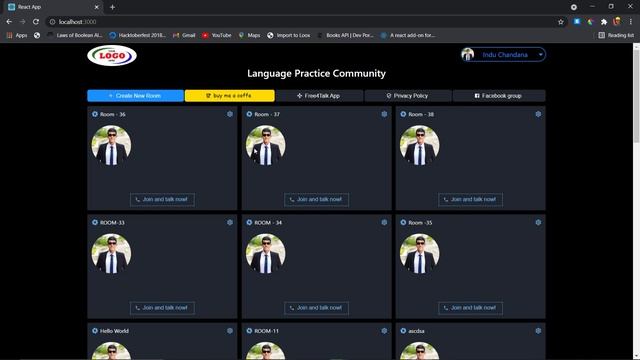640x360 pixels.
Task: Click member avatar in Room - 38
Action: coord(420,145)
